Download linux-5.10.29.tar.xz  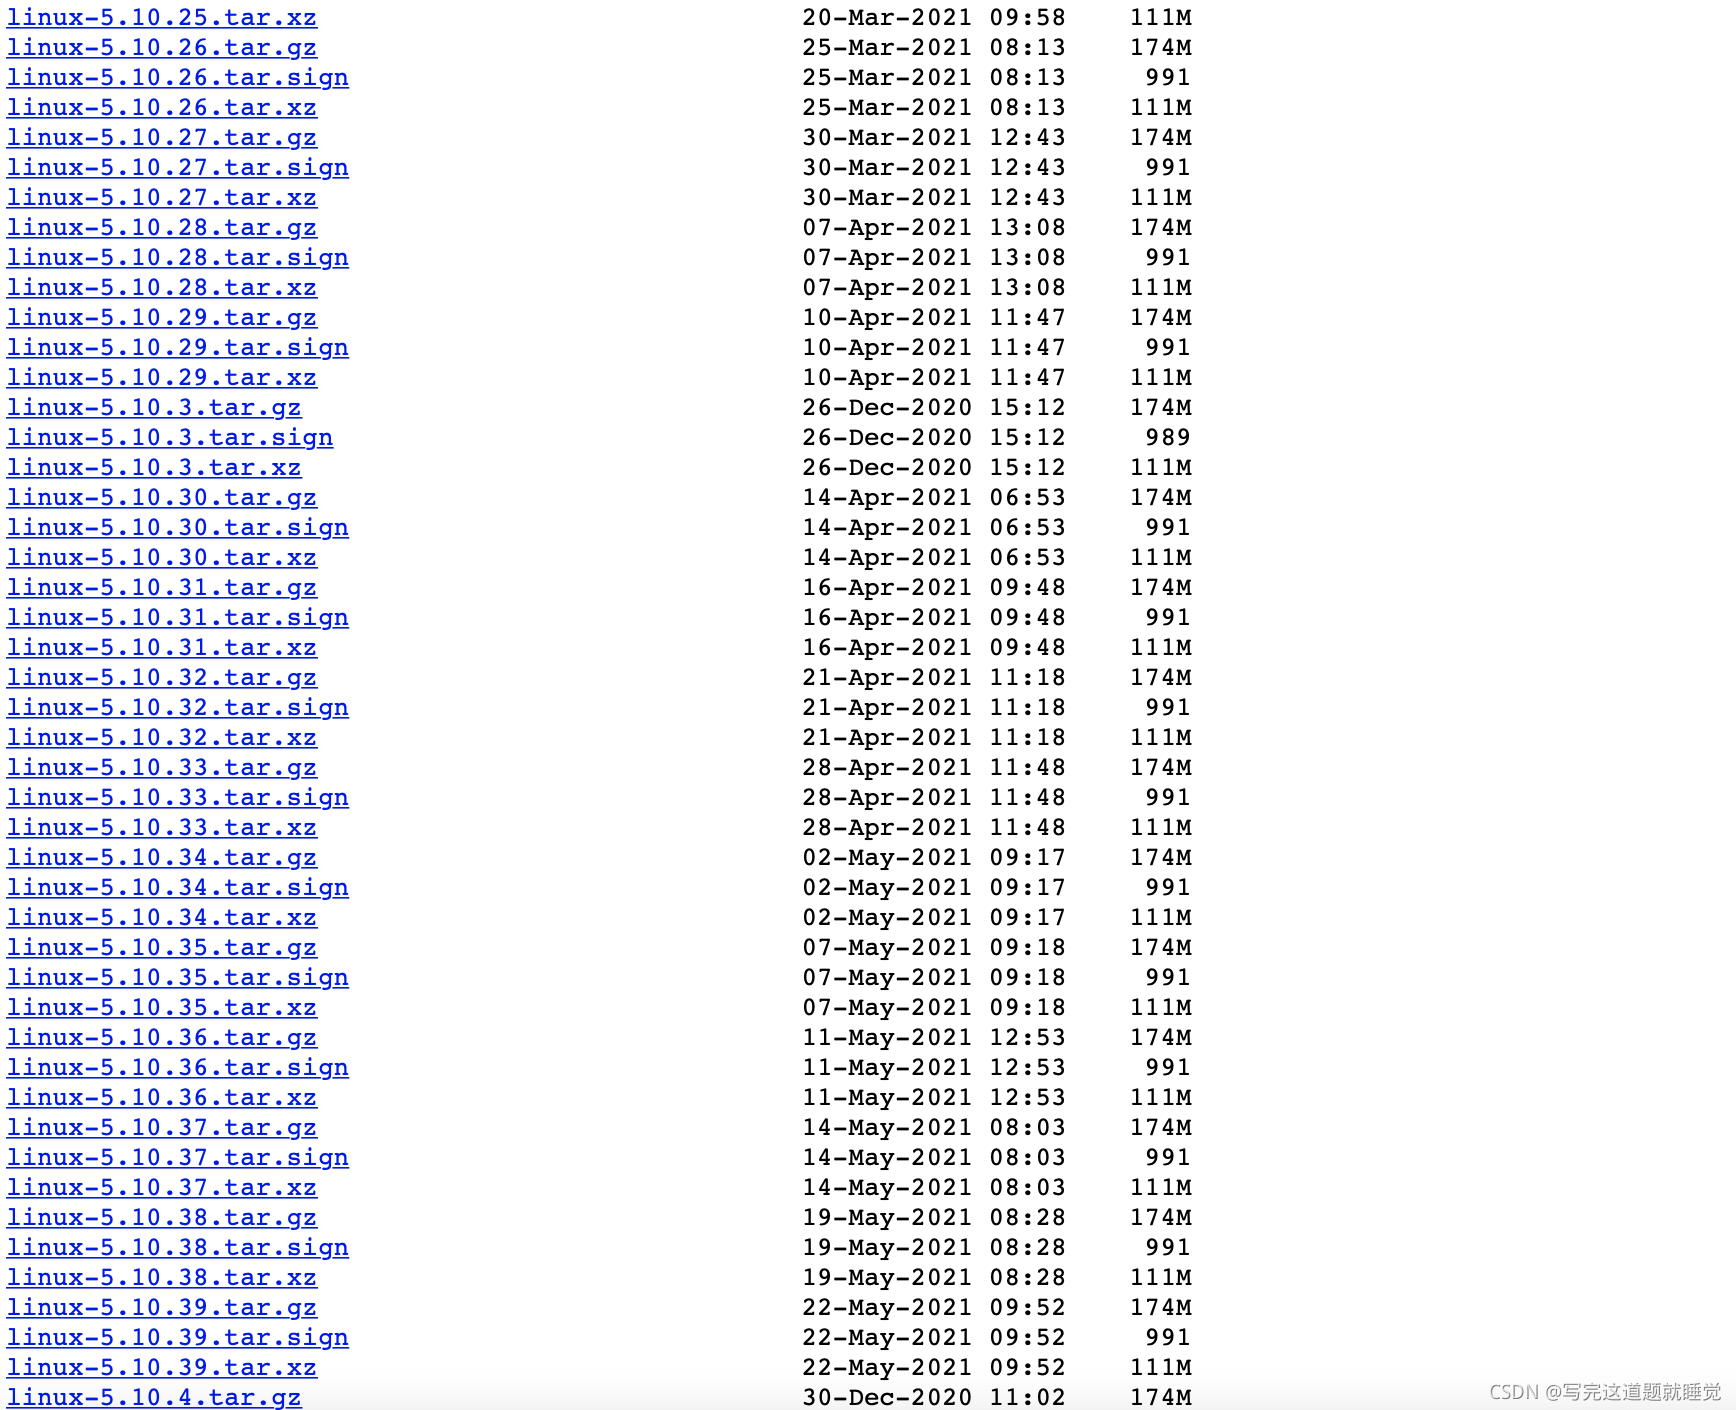(162, 378)
